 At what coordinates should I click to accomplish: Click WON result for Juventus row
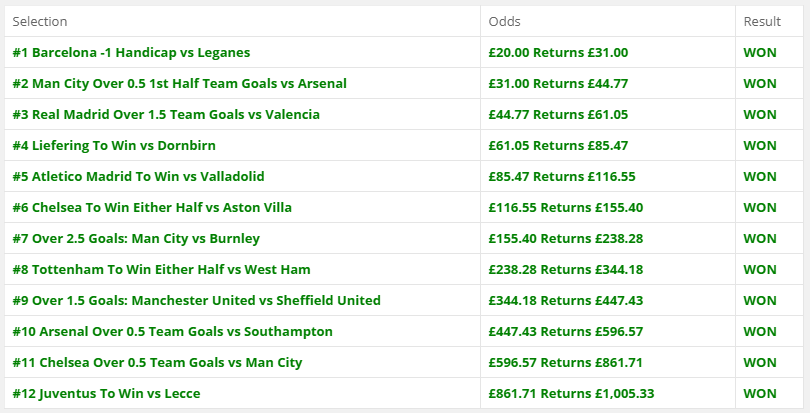tap(760, 393)
